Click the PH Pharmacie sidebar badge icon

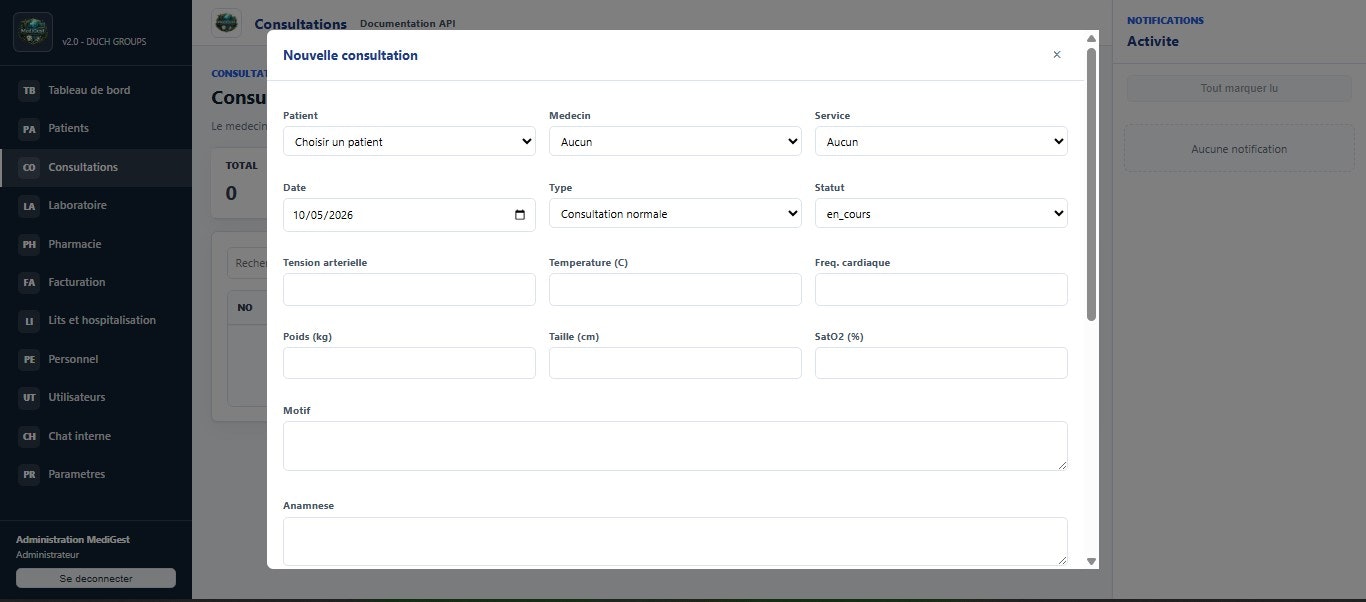coord(29,244)
